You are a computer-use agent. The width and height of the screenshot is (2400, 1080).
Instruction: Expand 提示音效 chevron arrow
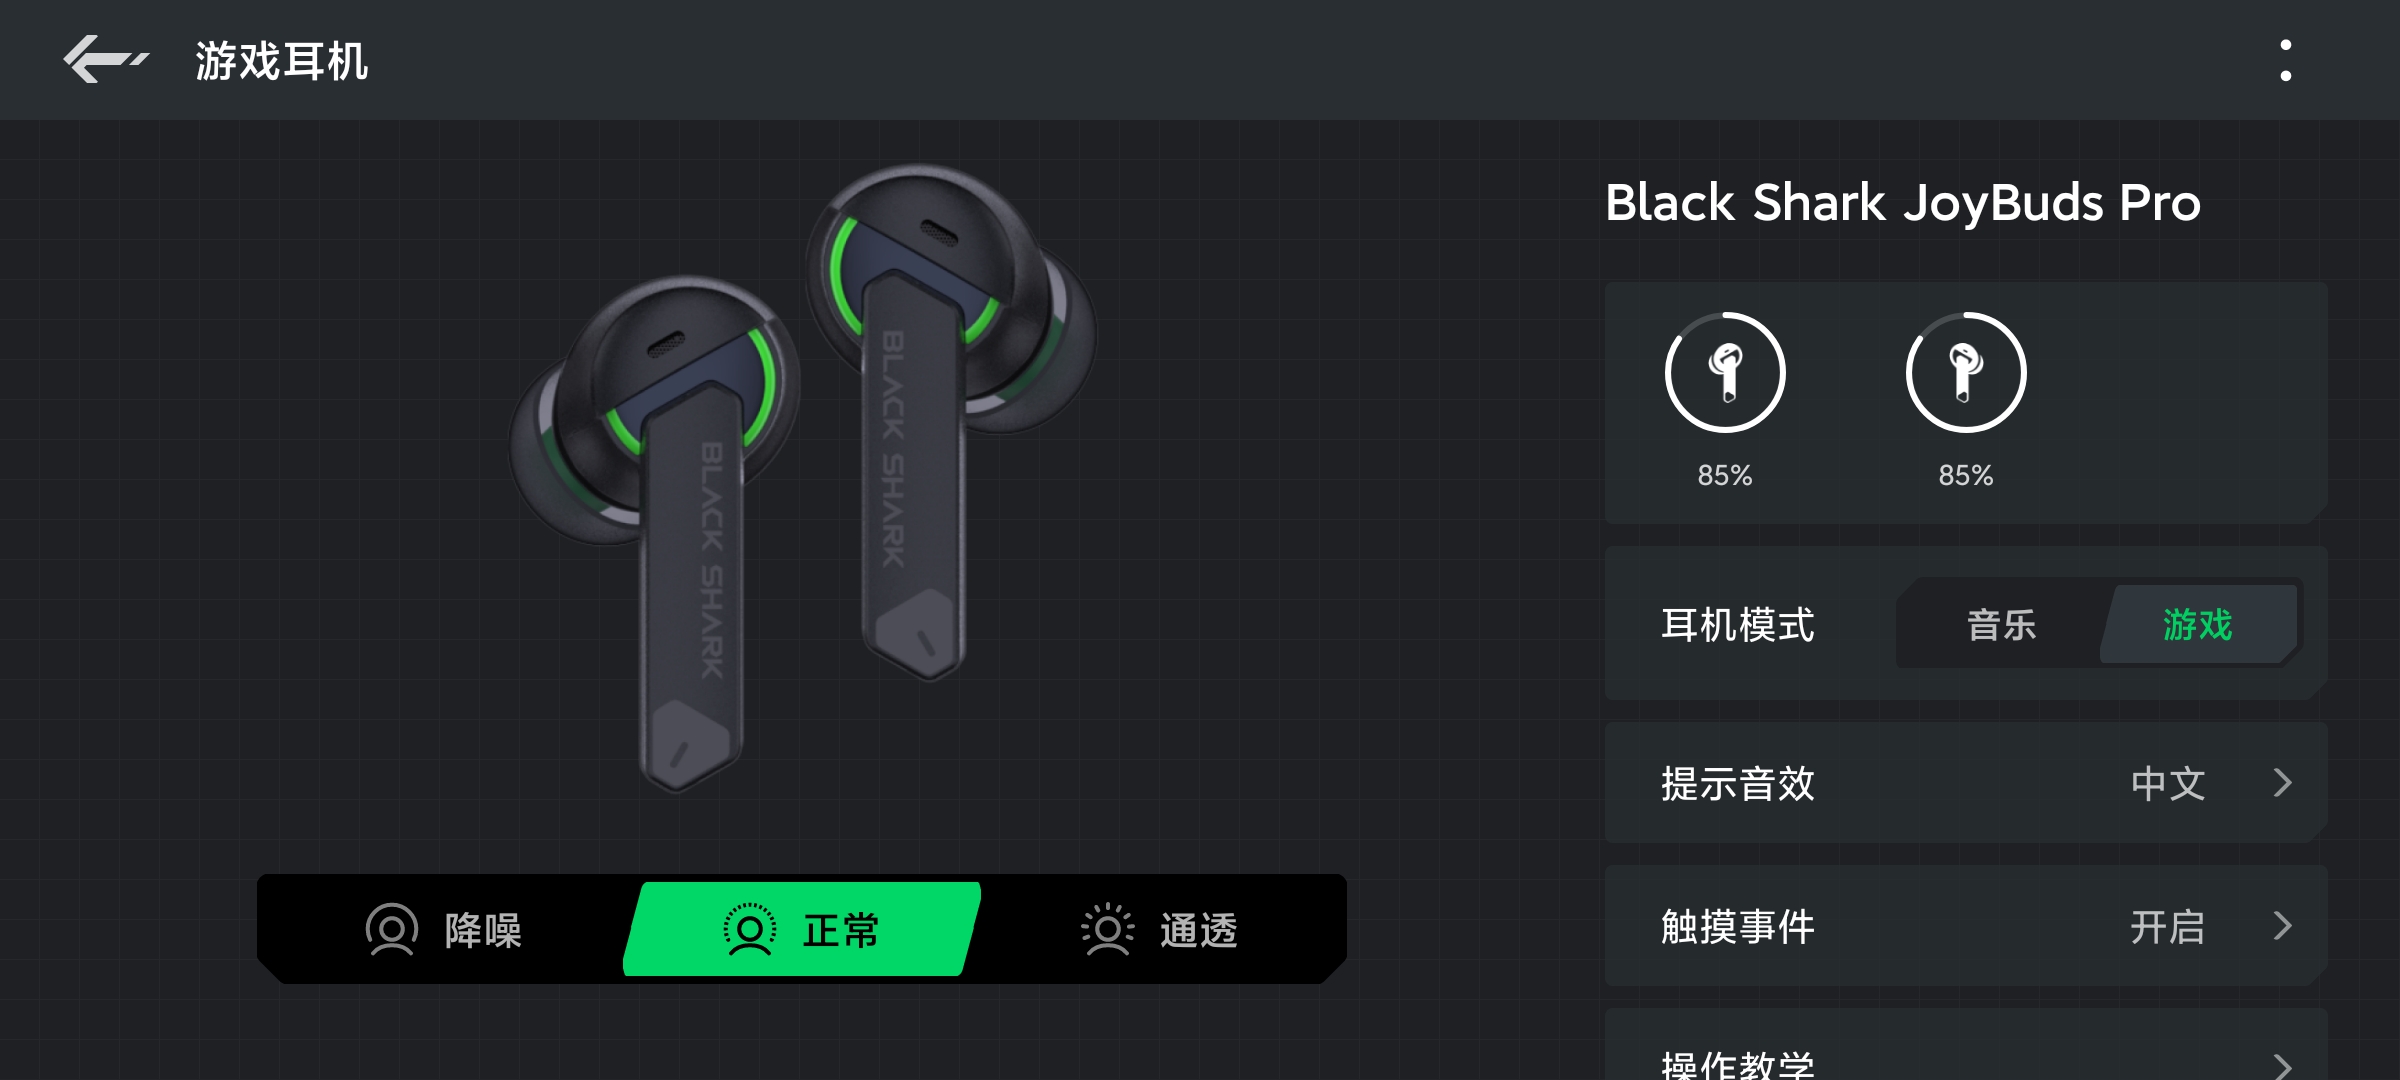[x=2282, y=783]
